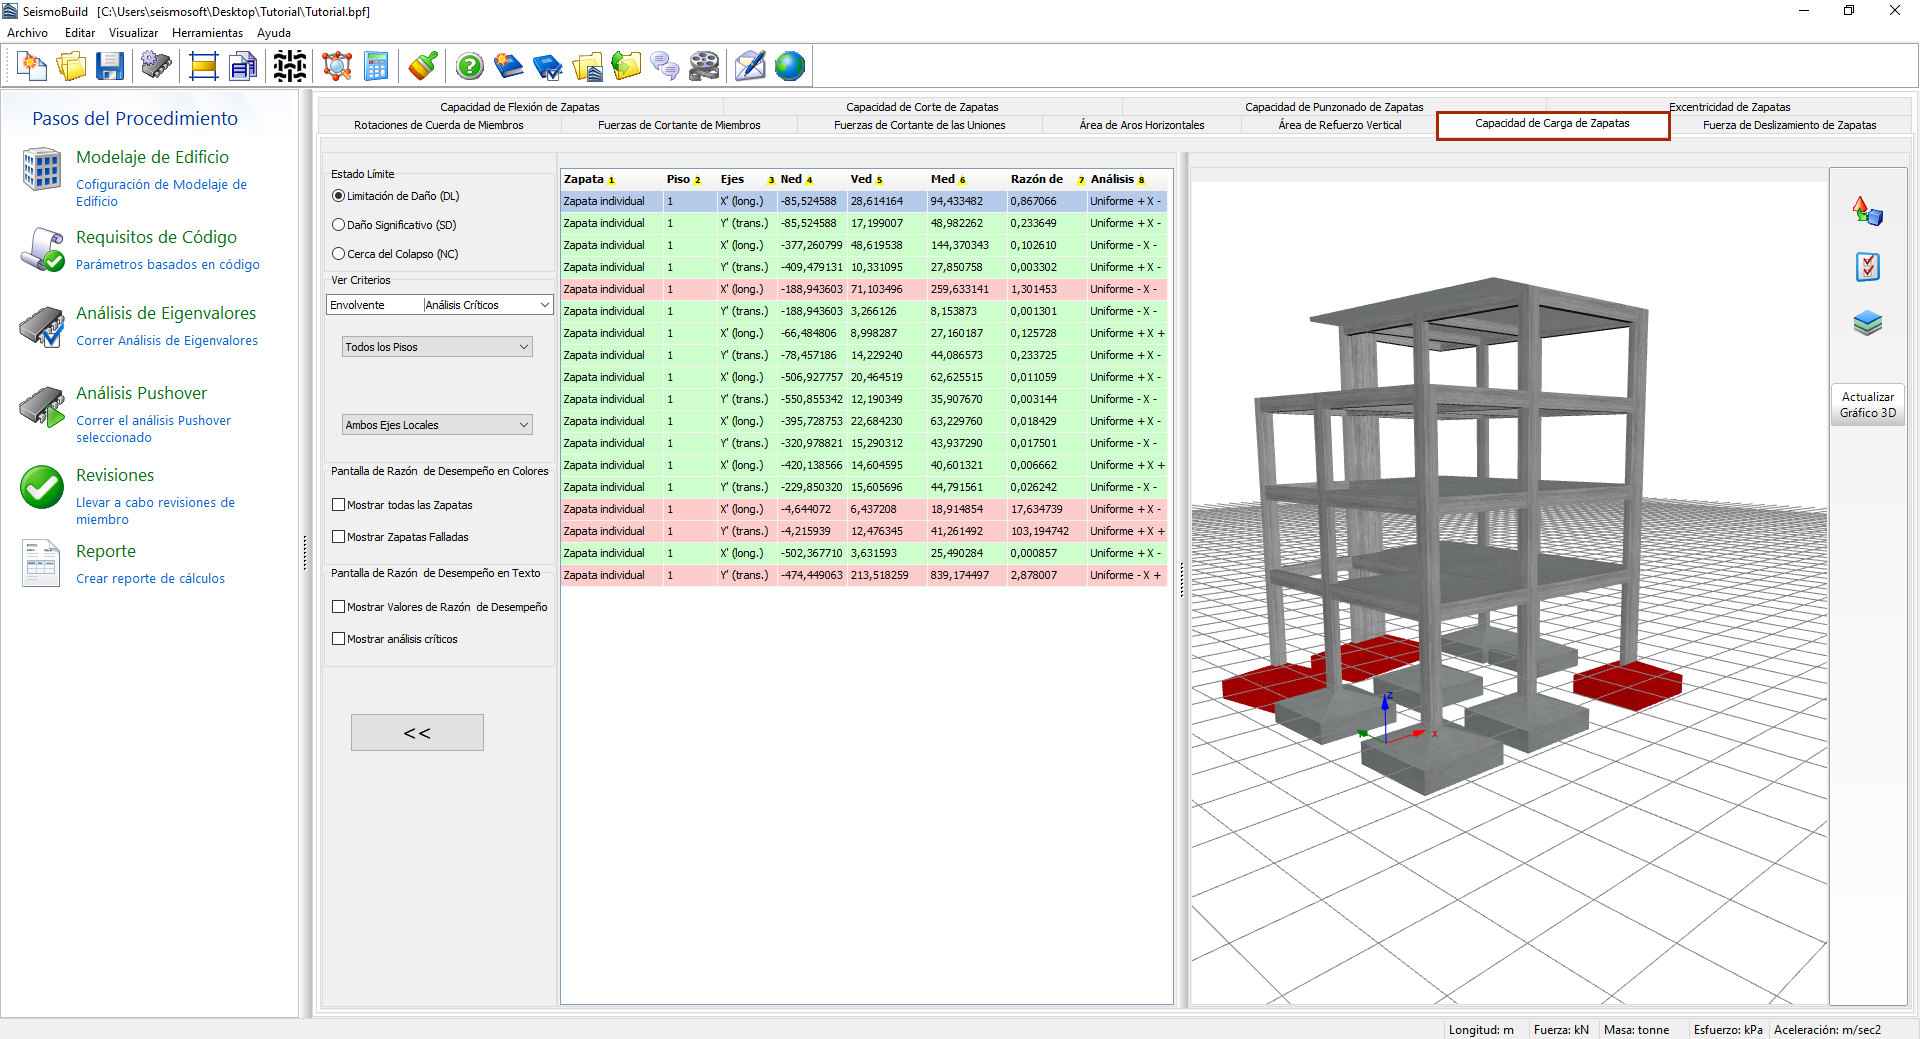Open the calculator icon in toolbar
The width and height of the screenshot is (1920, 1039).
point(376,67)
